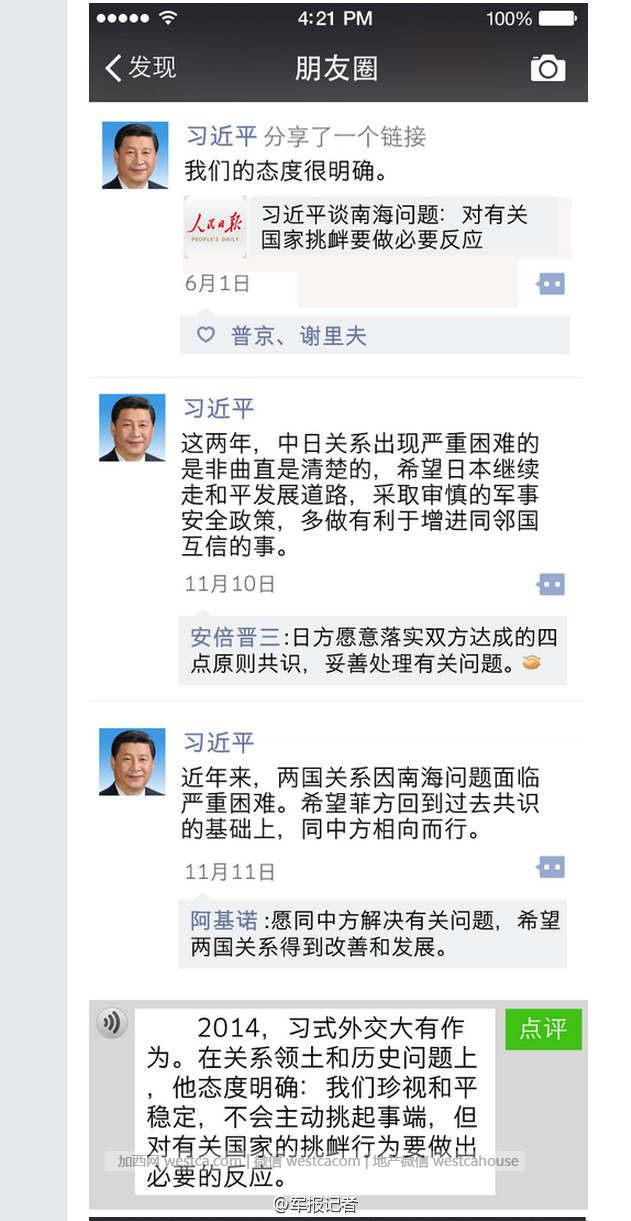Screen dimensions: 631x1221
Task: Tap 谢里夫 in the likes list
Action: [333, 336]
